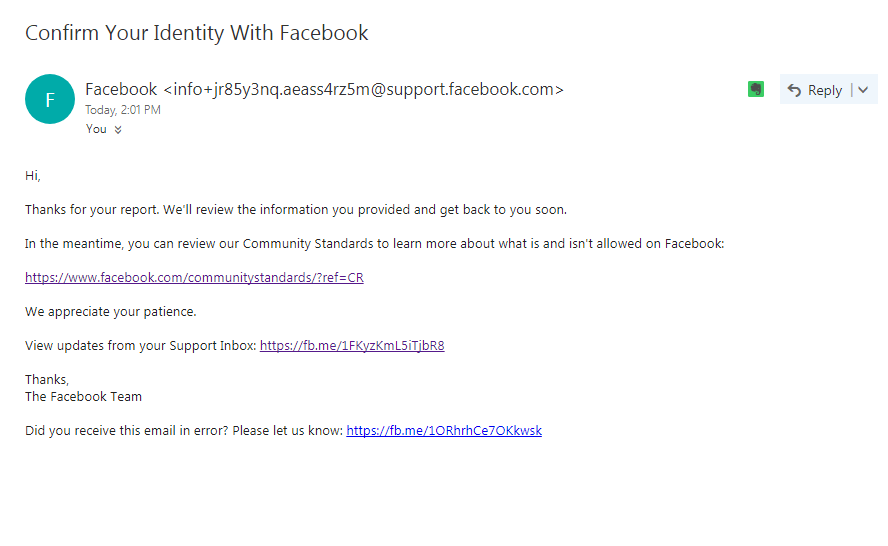Click the 'The Facebook Team' signature

(x=84, y=397)
